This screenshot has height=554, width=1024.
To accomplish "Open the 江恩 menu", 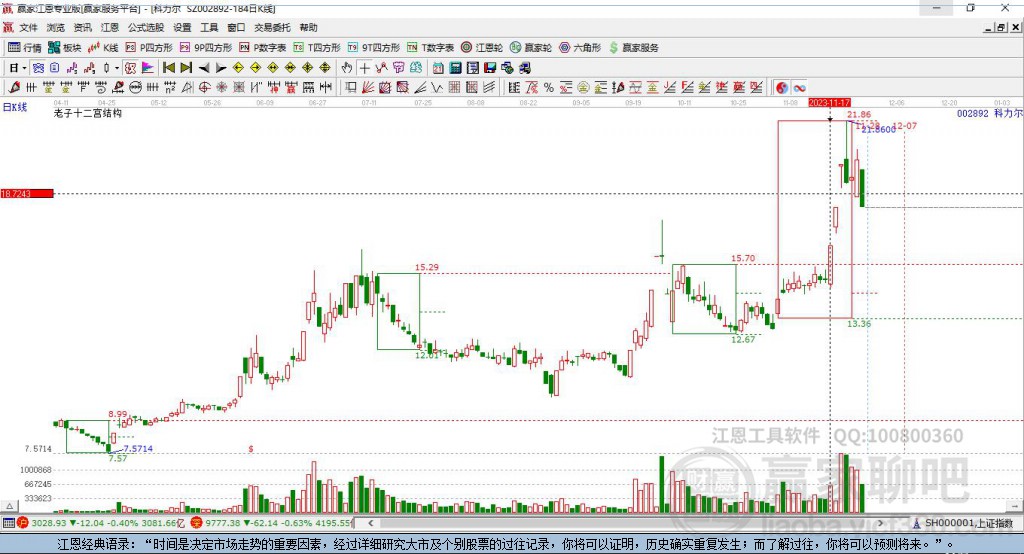I will click(x=110, y=27).
